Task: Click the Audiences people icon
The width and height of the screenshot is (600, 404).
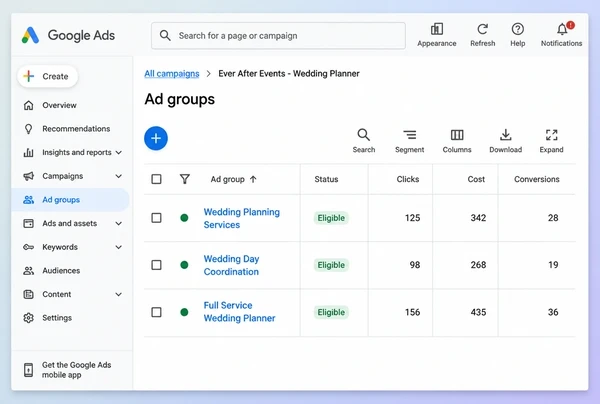Action: click(28, 271)
